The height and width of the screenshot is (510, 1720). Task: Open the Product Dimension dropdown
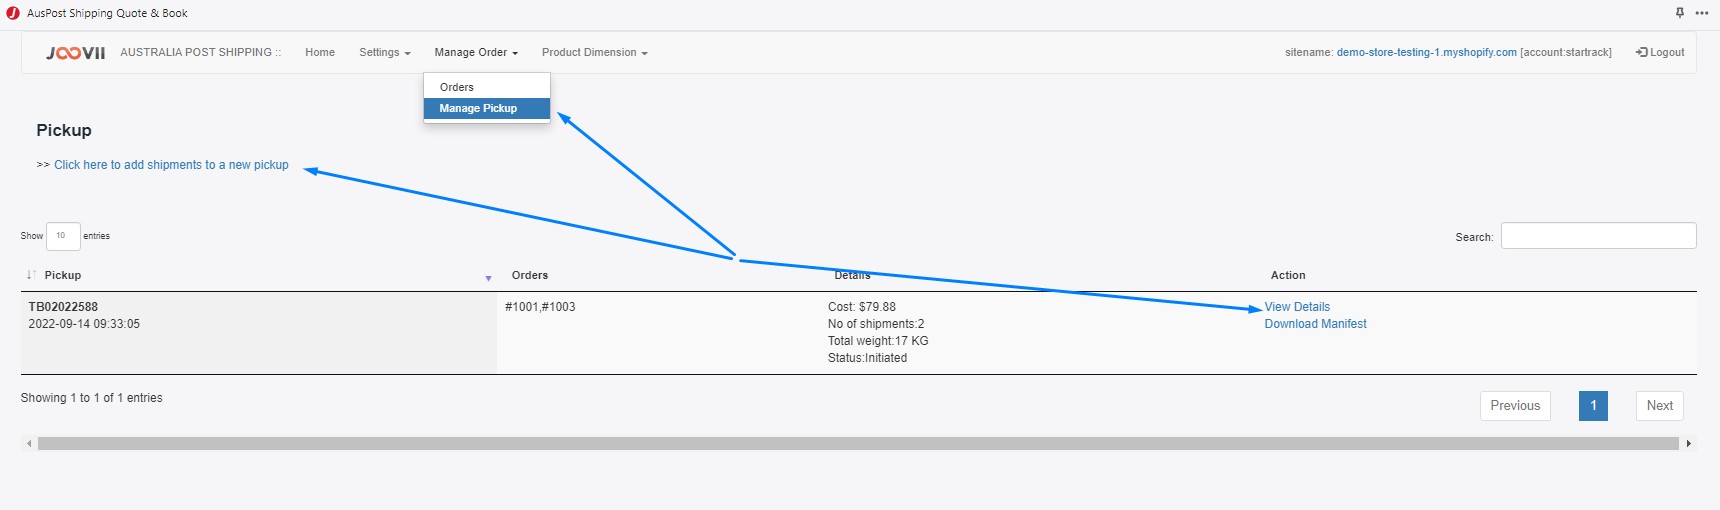click(594, 53)
